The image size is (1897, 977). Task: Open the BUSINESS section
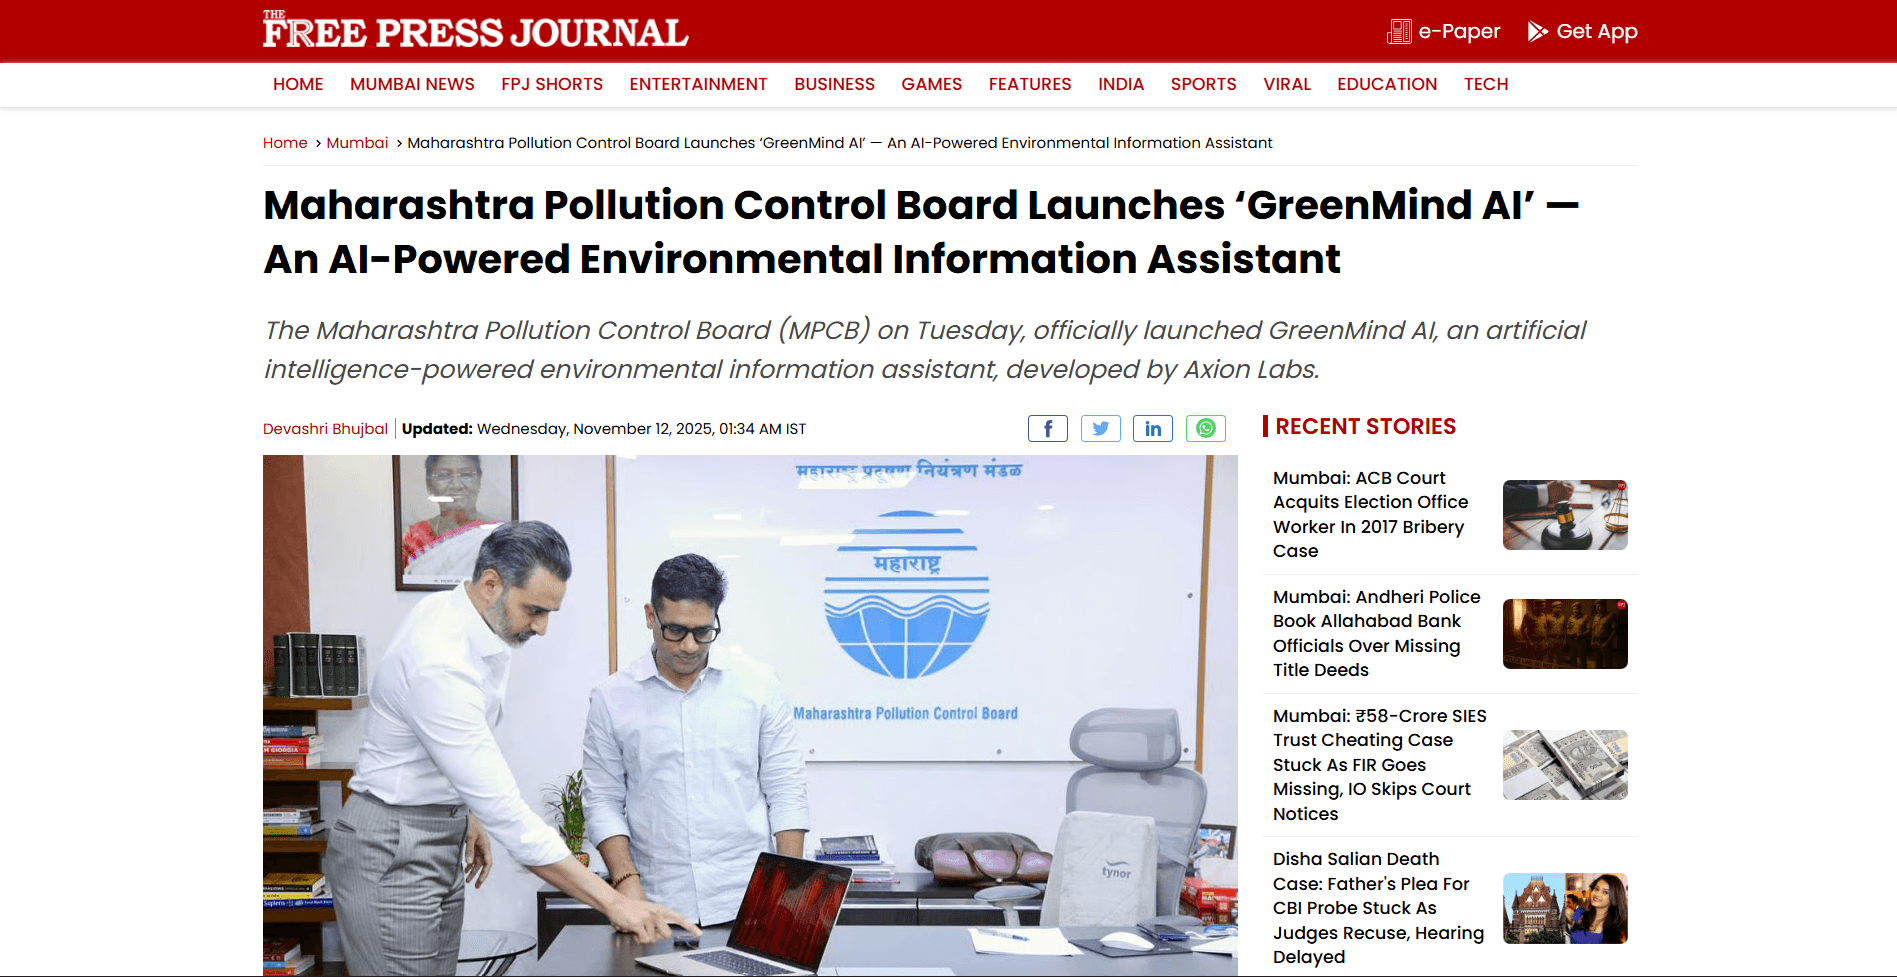click(x=834, y=84)
